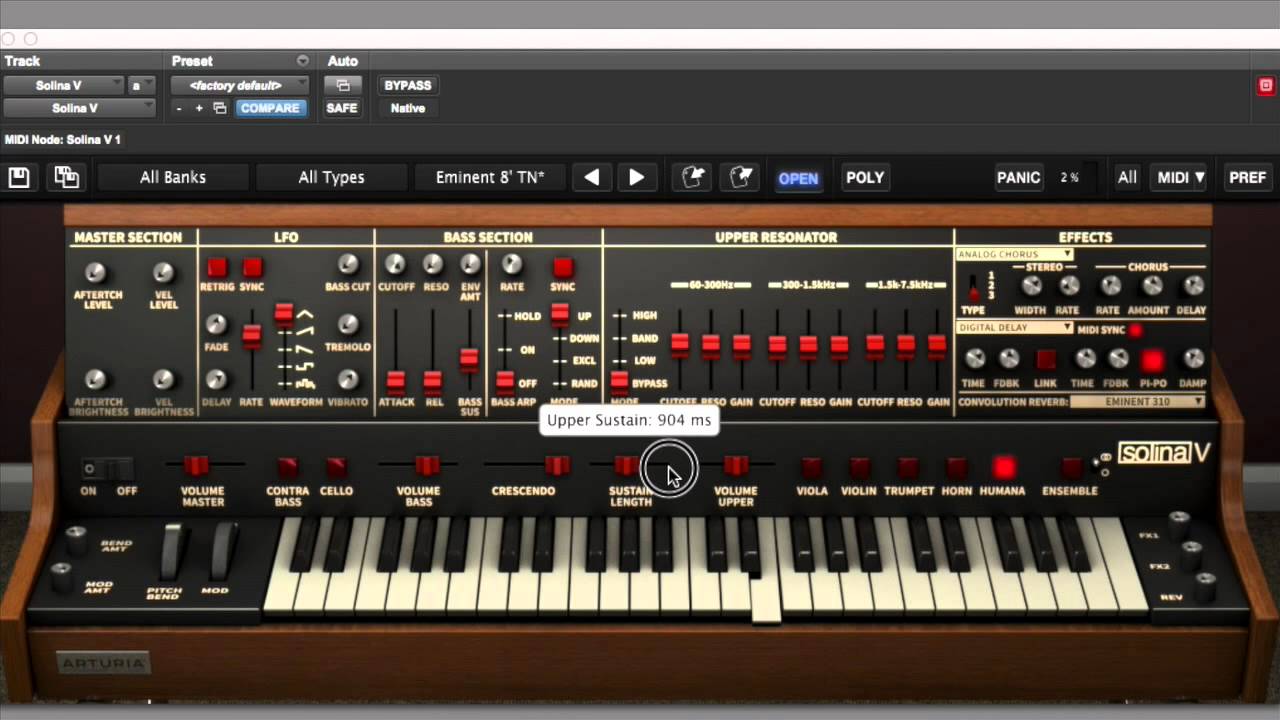Click the LFO Rate slider

point(252,337)
